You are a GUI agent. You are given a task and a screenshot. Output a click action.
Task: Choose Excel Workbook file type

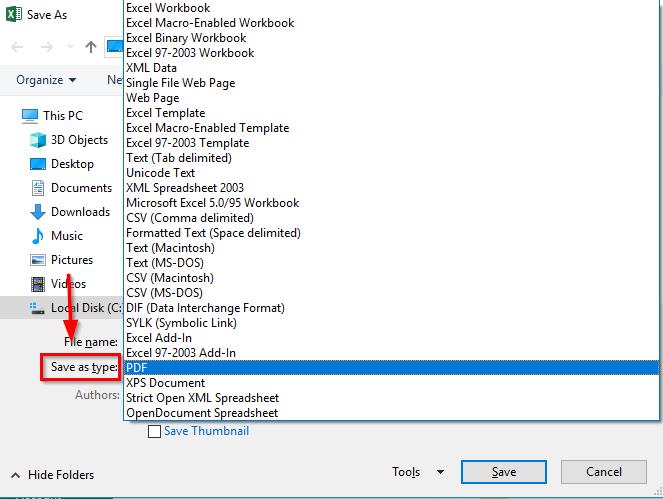(x=392, y=8)
